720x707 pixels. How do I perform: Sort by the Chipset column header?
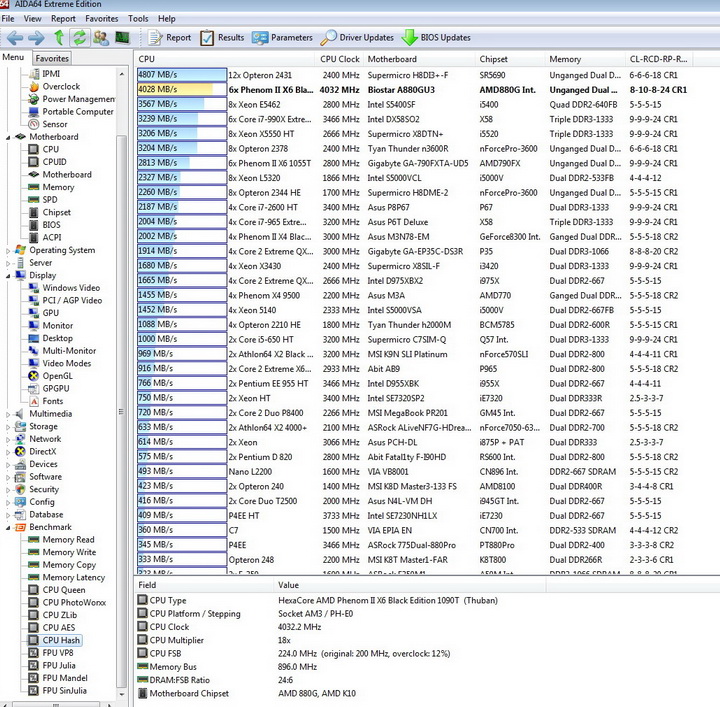pos(511,59)
